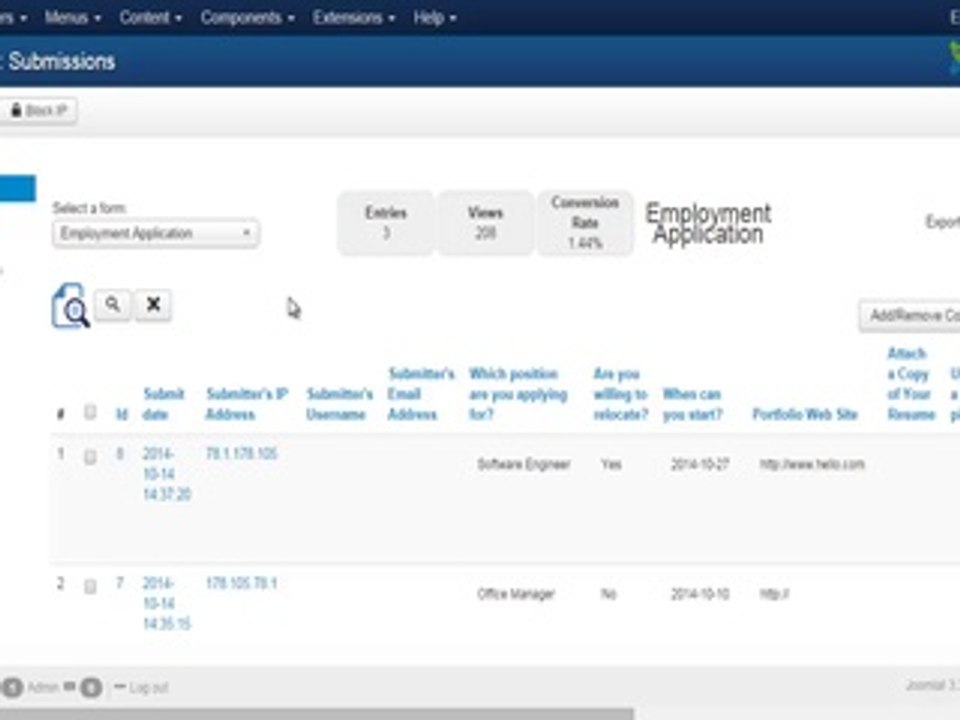
Task: Click the Conversion Rate box
Action: pyautogui.click(x=585, y=223)
